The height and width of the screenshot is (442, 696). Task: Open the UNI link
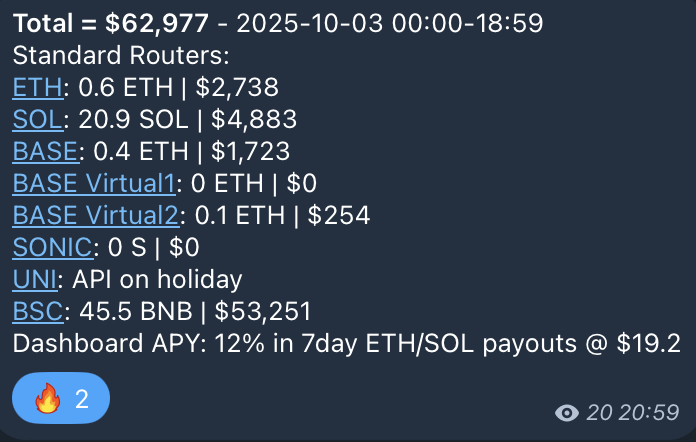(34, 279)
